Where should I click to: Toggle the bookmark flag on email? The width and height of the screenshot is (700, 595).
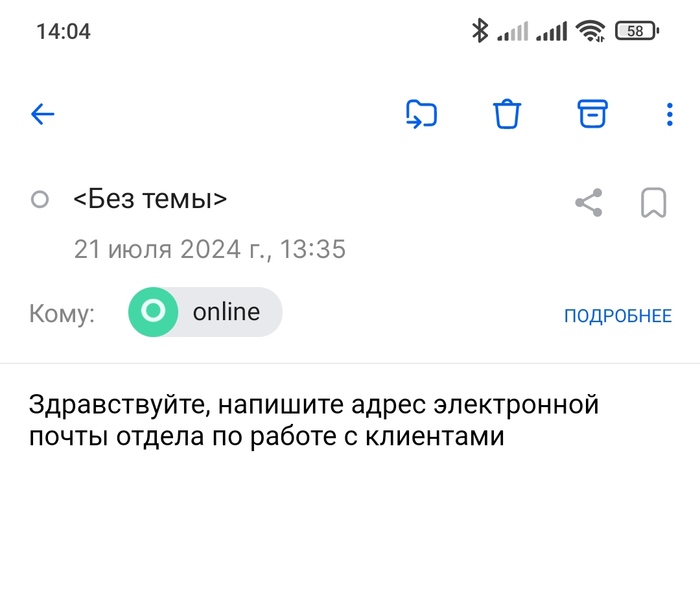(x=653, y=203)
